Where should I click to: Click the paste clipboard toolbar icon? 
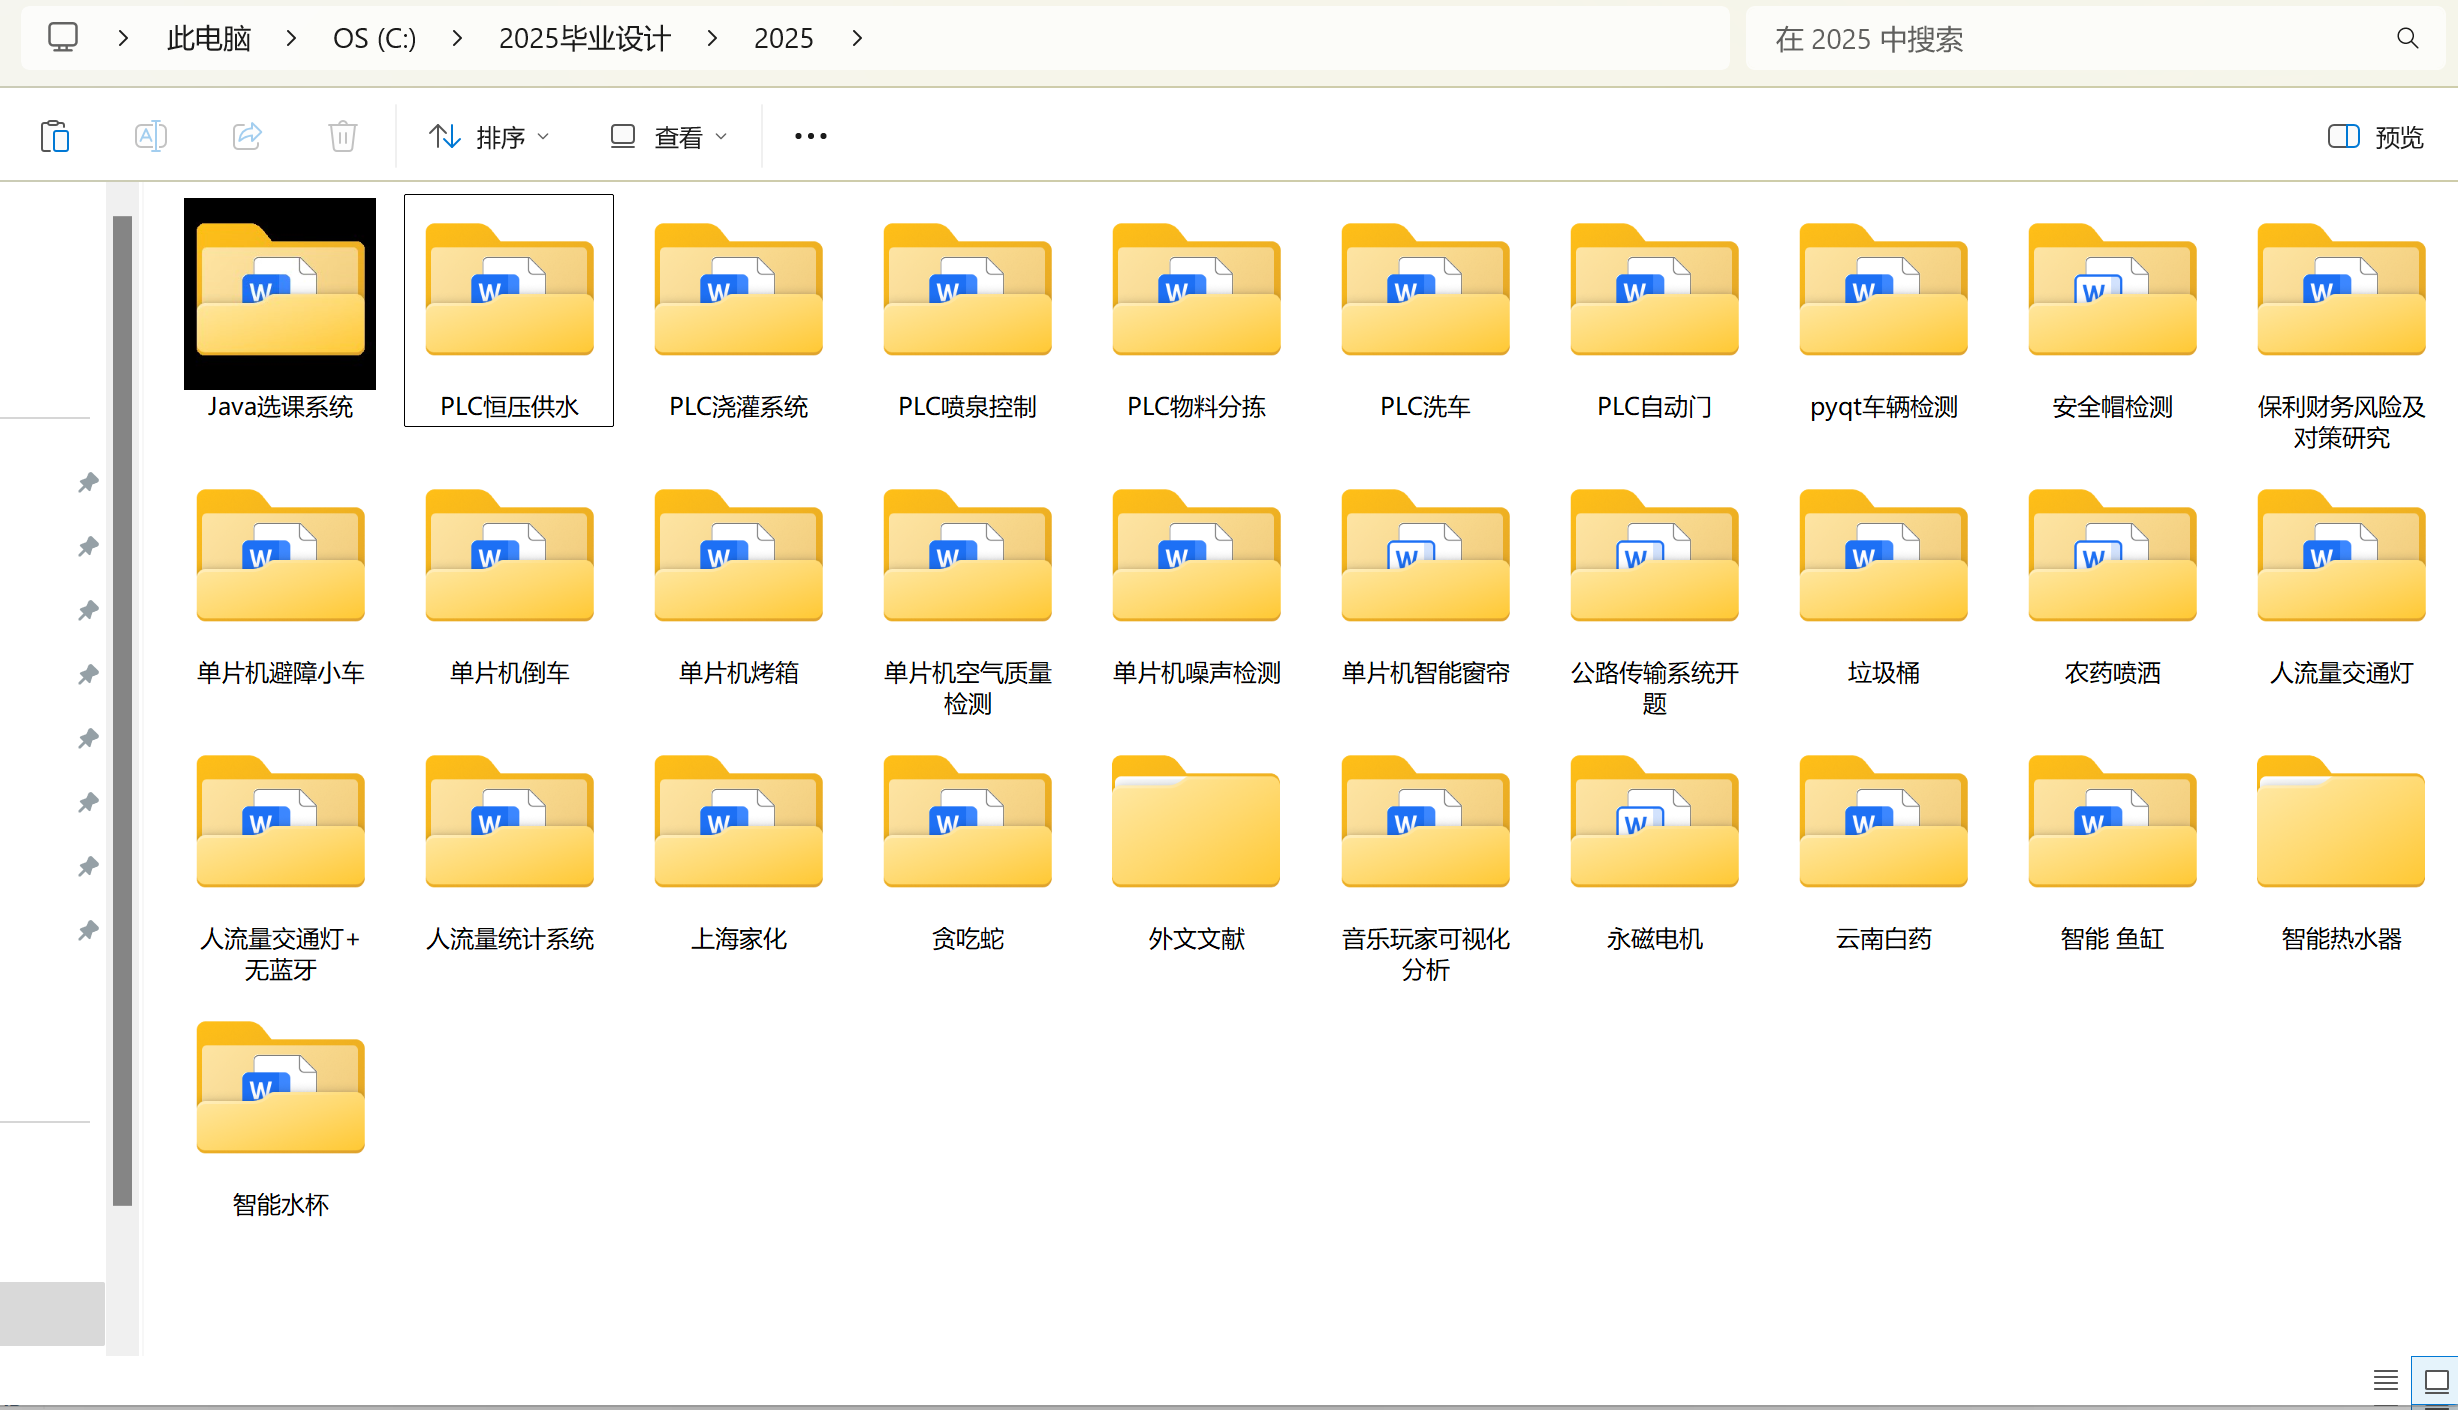tap(55, 136)
